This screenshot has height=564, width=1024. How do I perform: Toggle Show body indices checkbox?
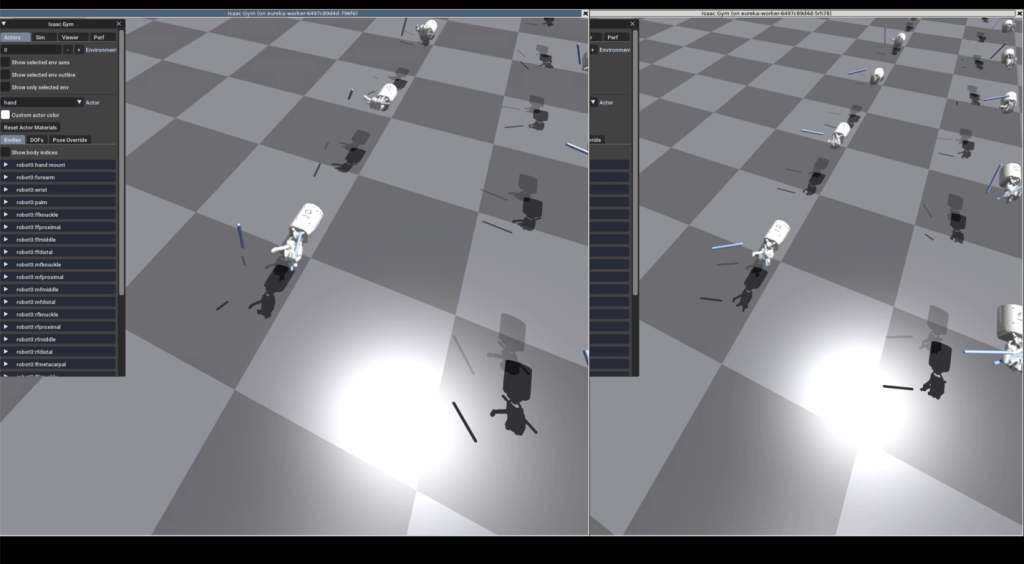(x=5, y=152)
